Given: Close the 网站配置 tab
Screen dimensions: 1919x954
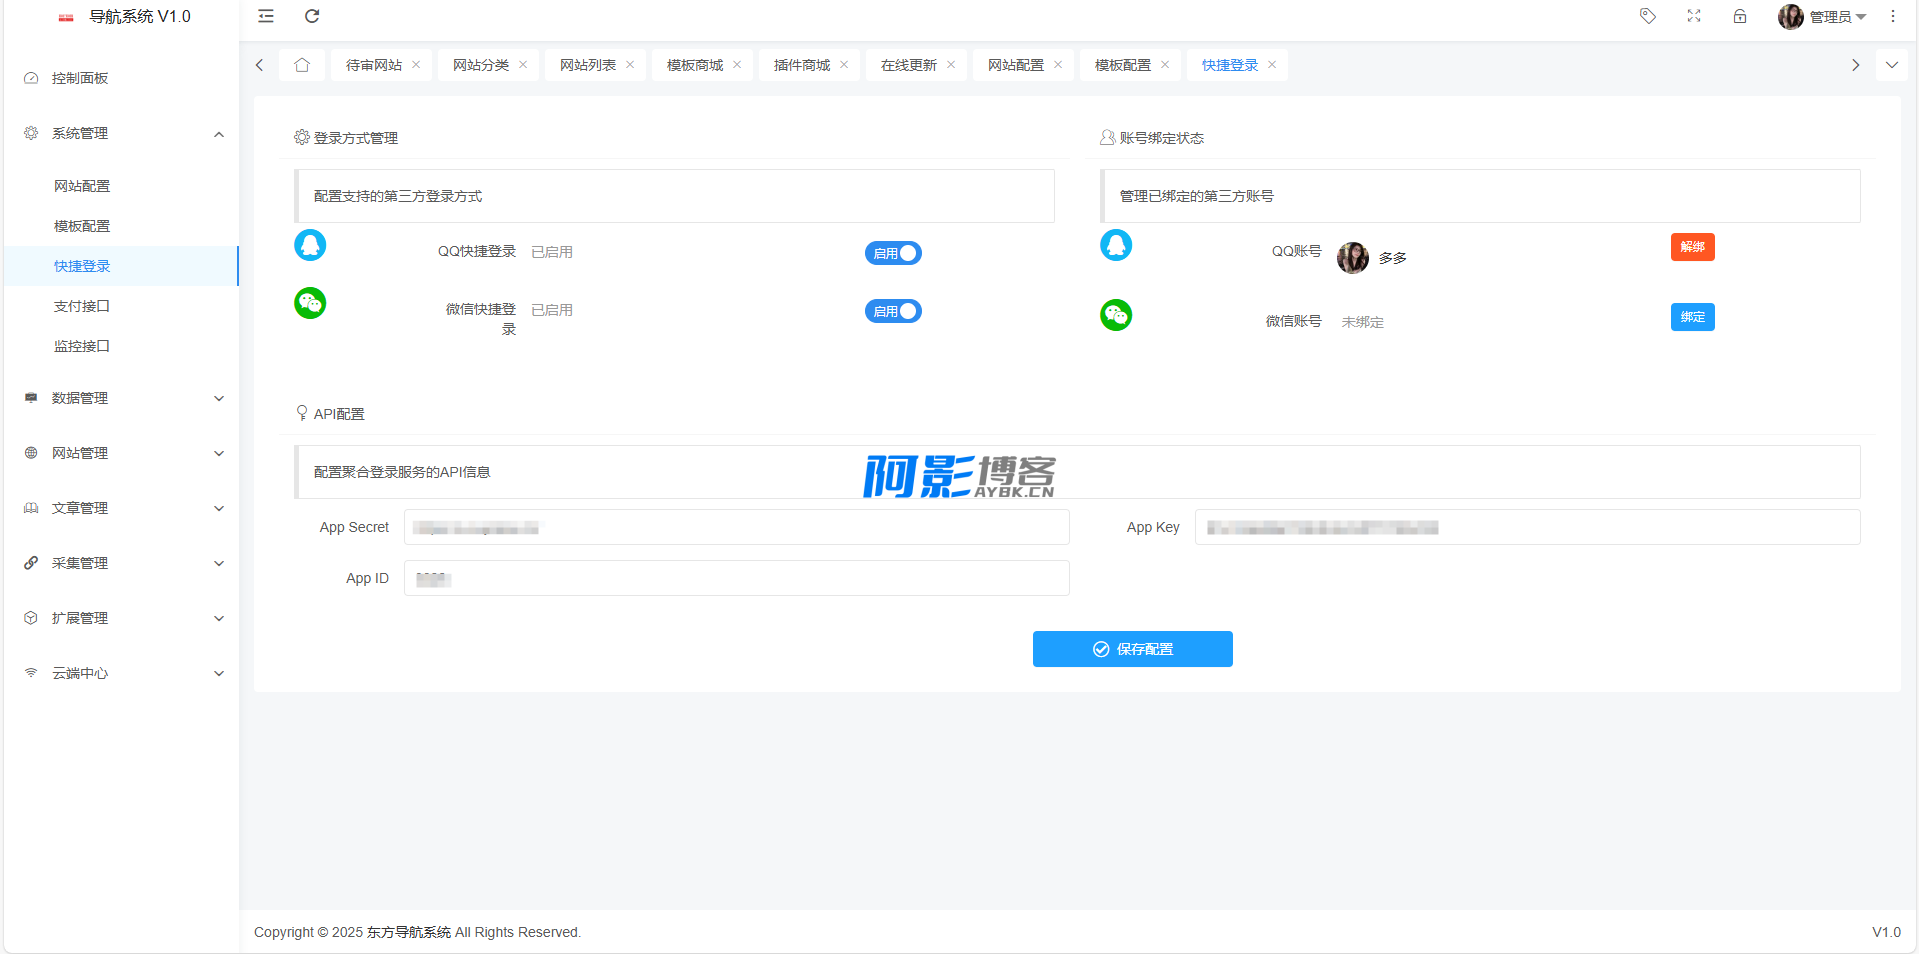Looking at the screenshot, I should [1058, 65].
